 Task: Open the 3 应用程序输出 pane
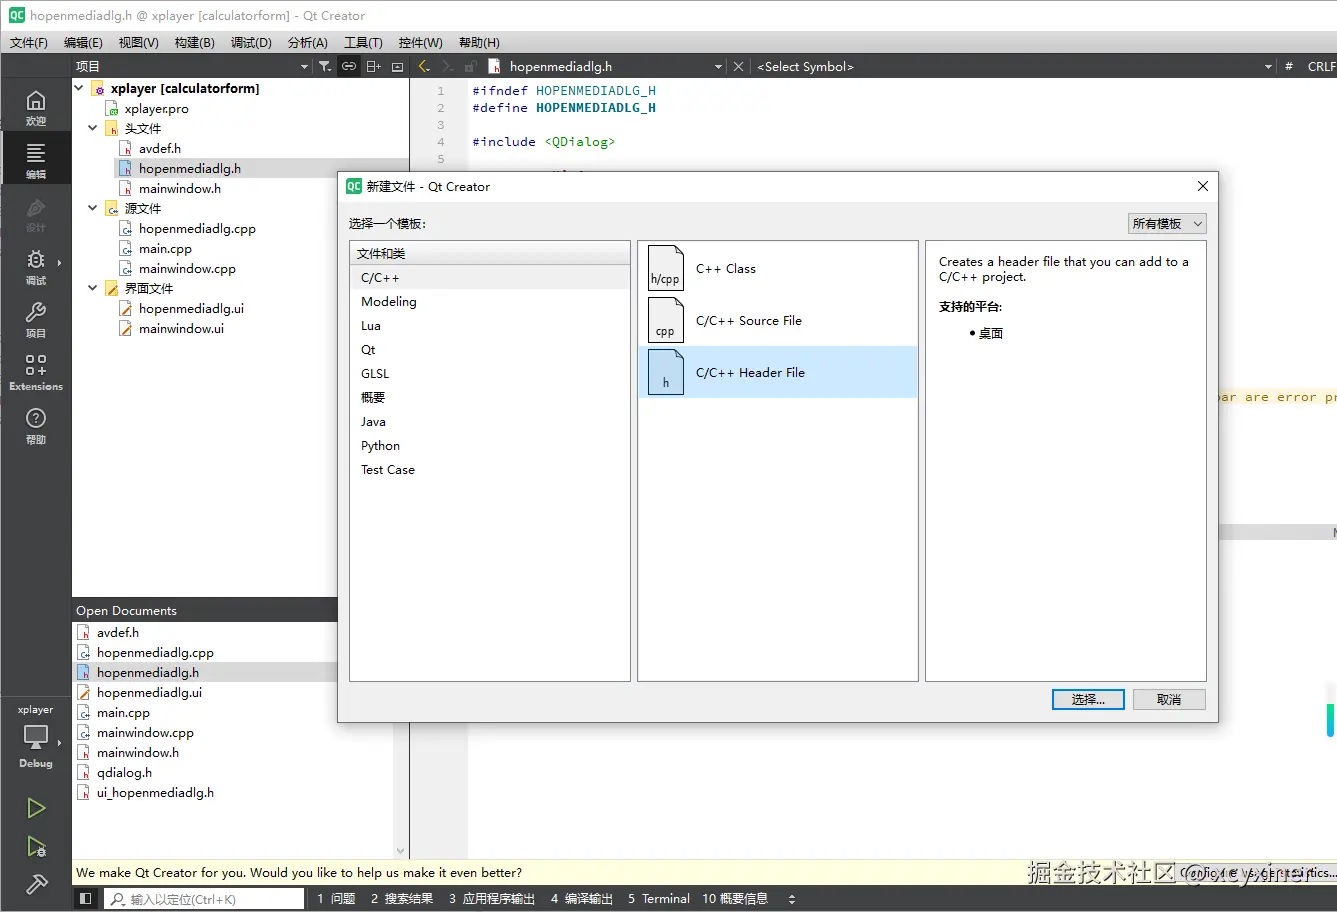tap(492, 899)
